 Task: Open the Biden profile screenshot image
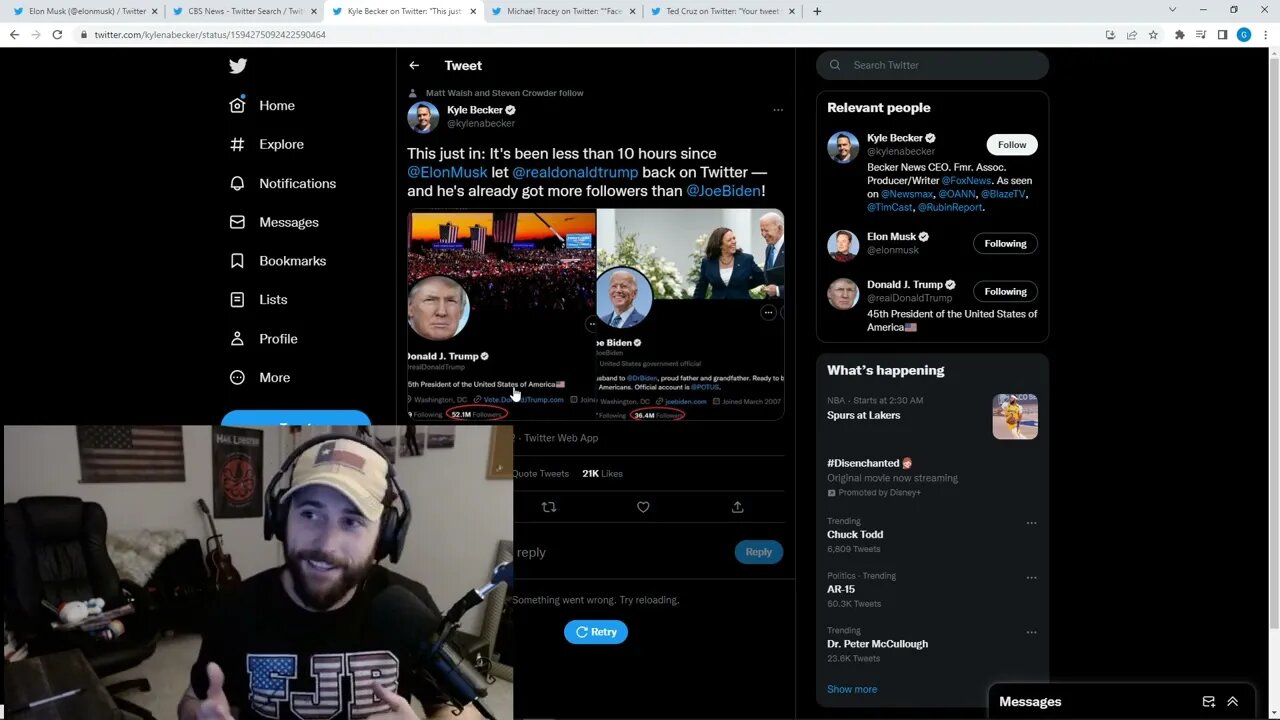(x=690, y=314)
